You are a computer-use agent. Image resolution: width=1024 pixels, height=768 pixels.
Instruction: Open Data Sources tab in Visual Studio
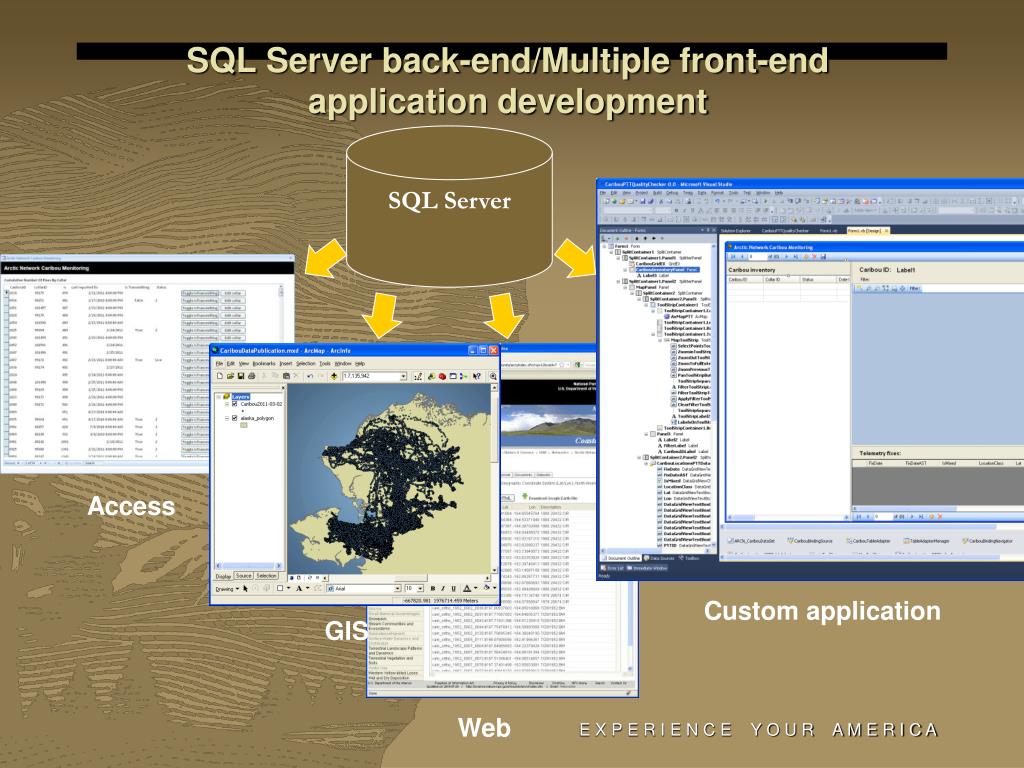659,558
